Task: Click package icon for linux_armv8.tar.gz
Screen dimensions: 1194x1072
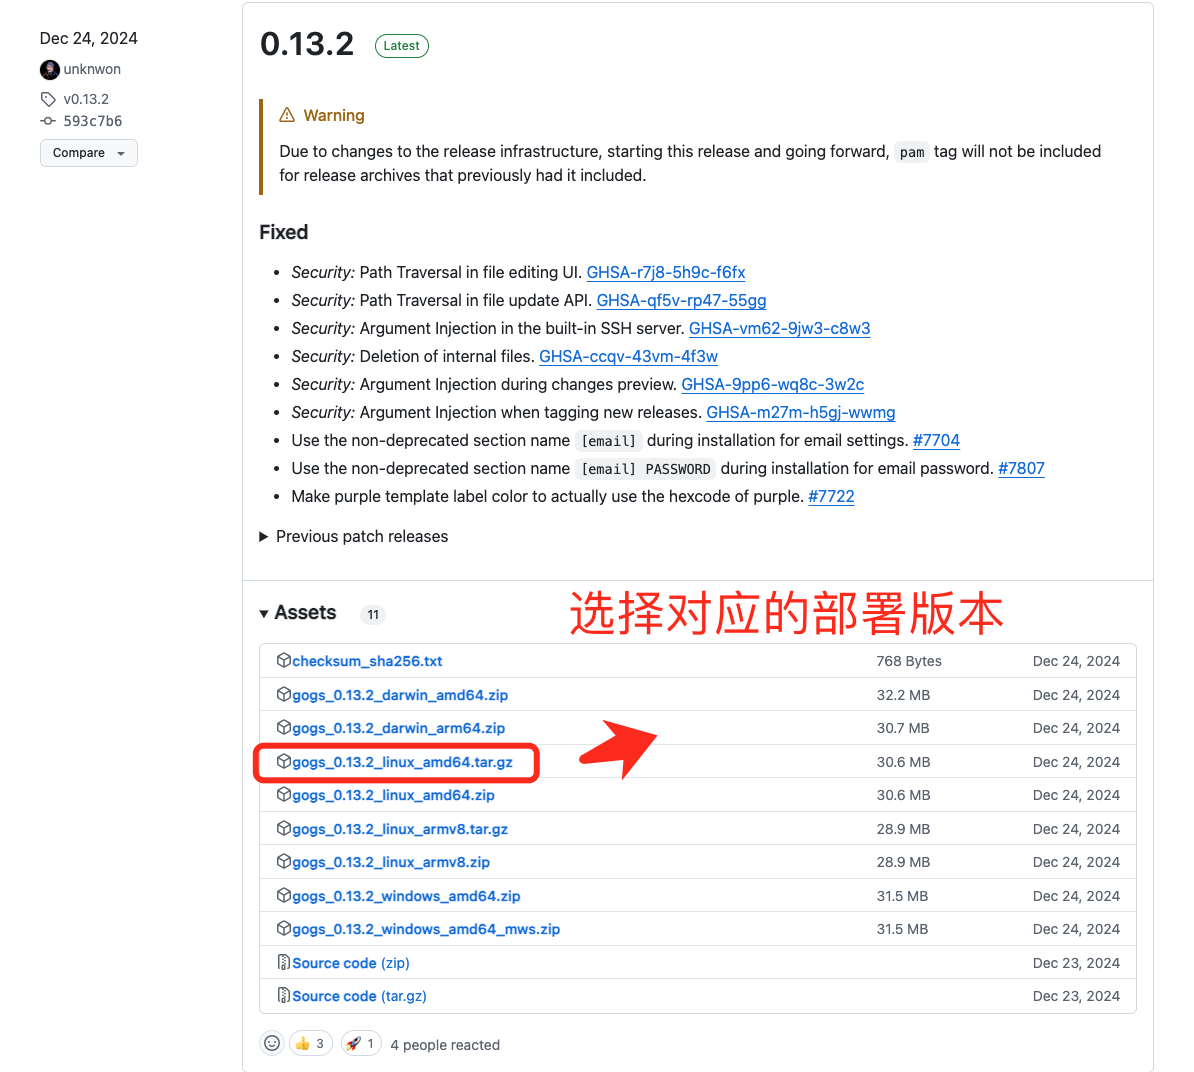Action: coord(283,828)
